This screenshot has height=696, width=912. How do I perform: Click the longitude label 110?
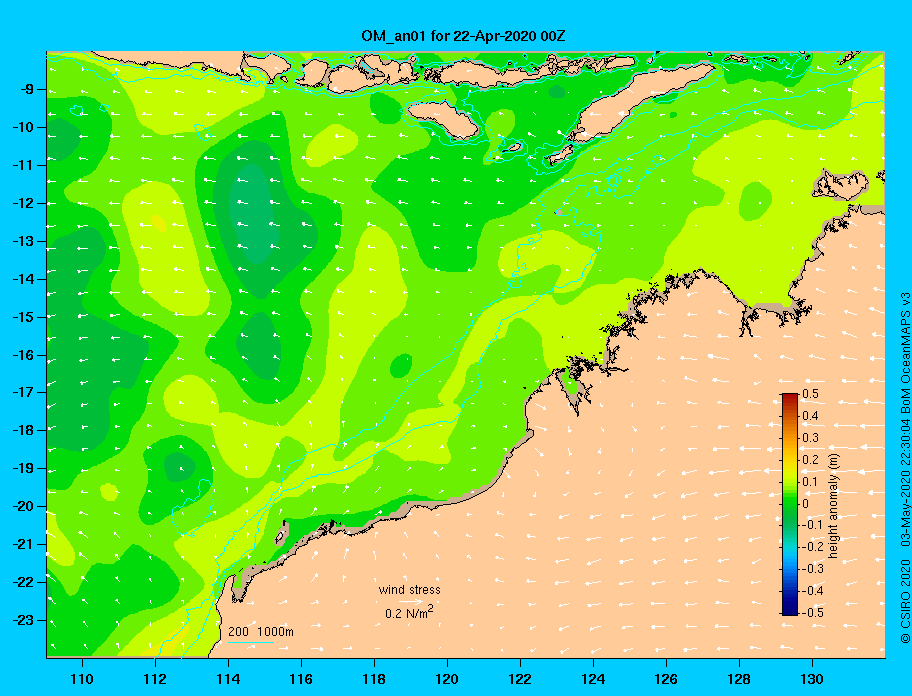(83, 679)
